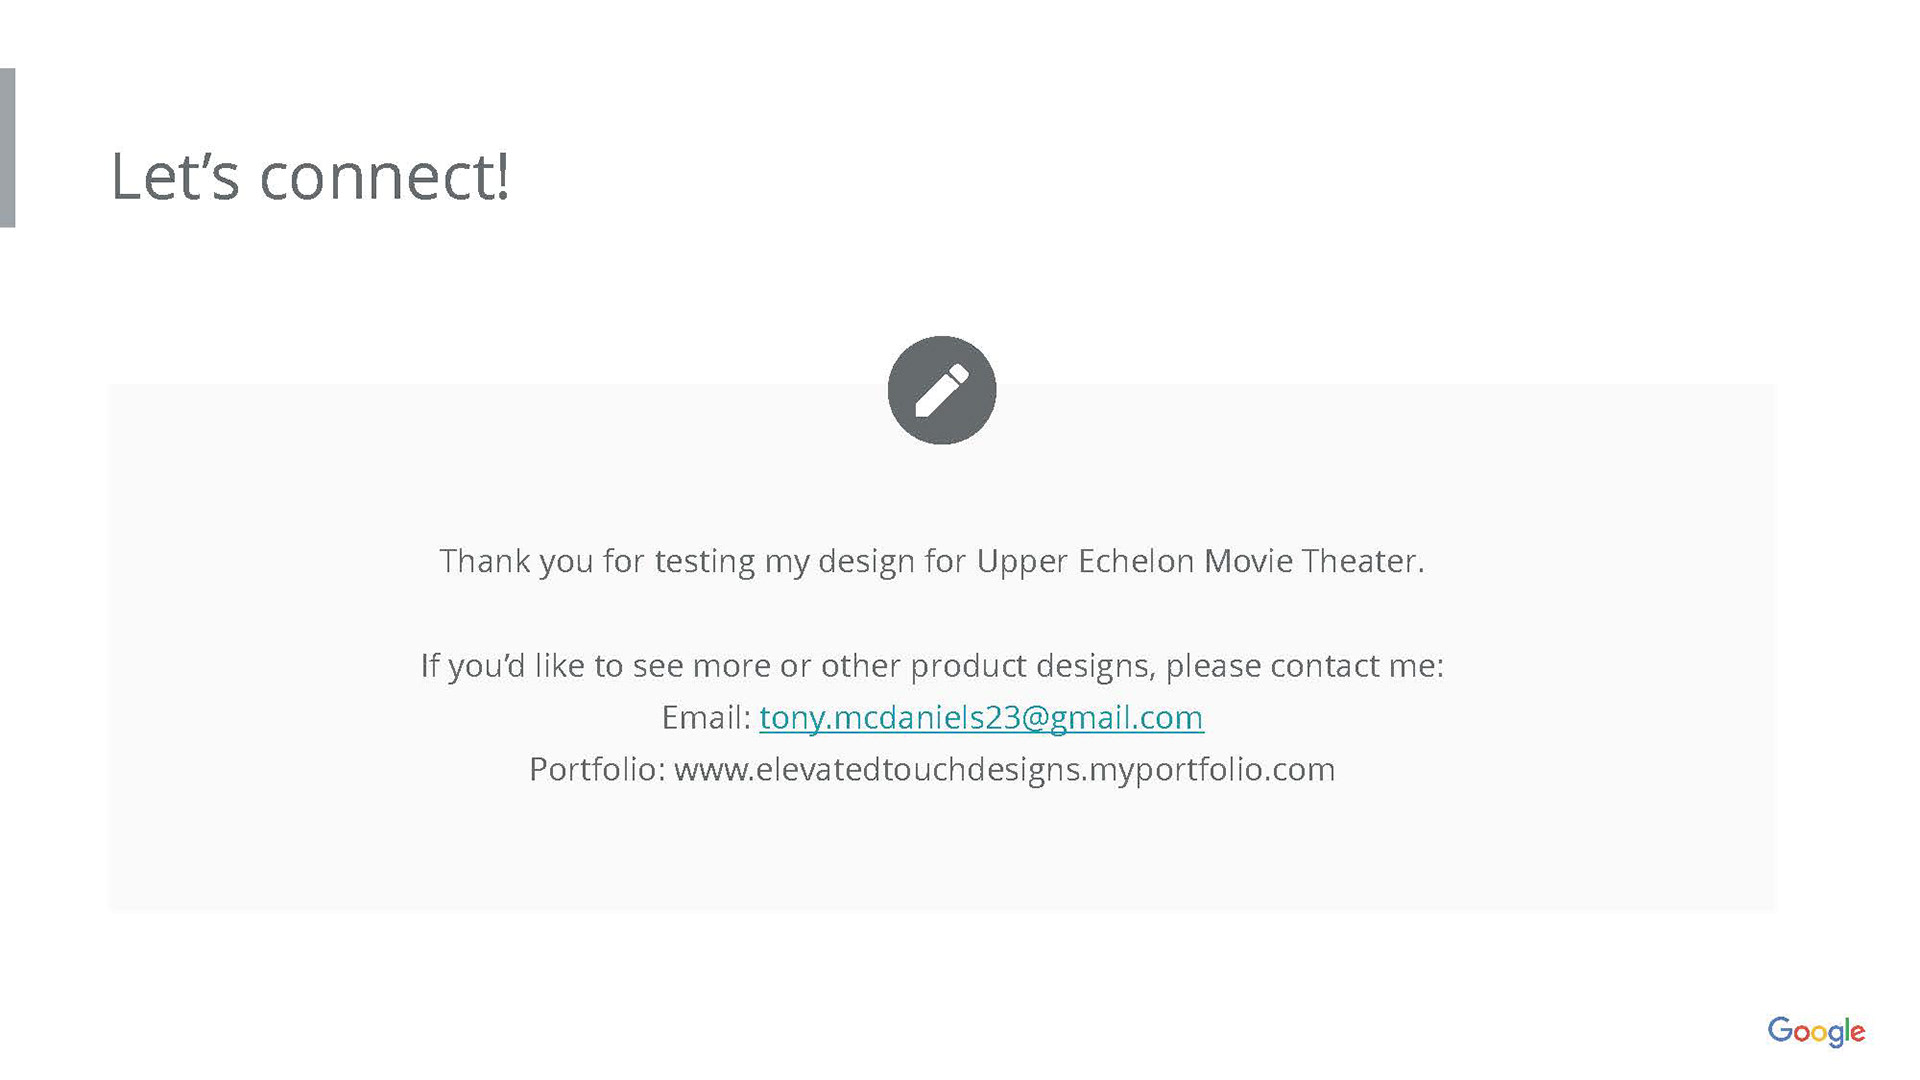Click the red letter e in Google logo
The image size is (1920, 1080).
(1857, 1032)
